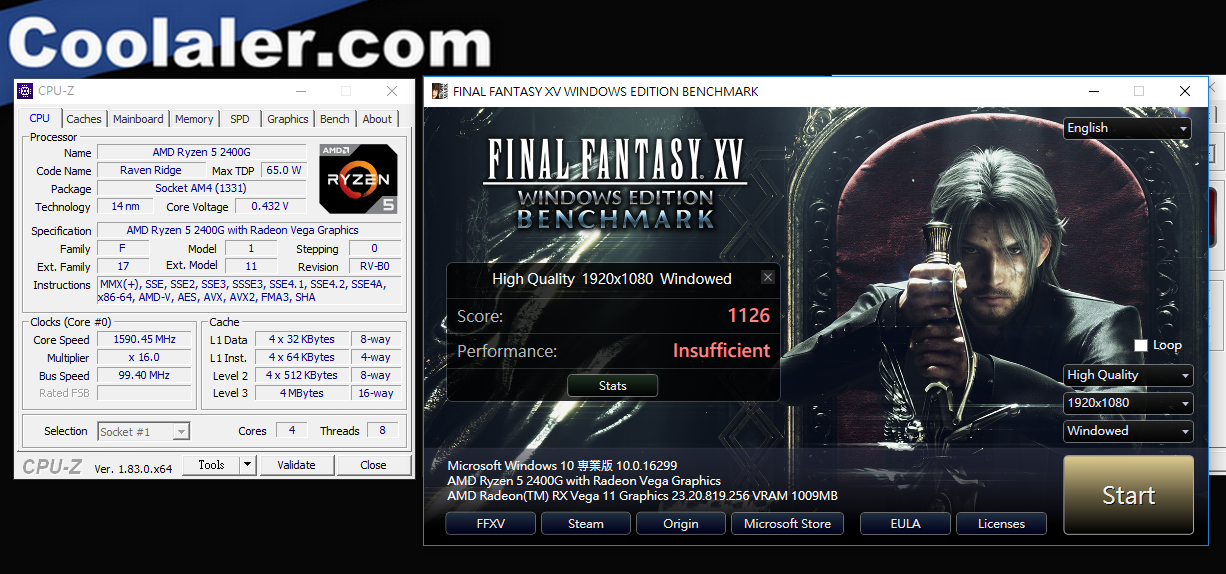Click the Insufficient performance rating text
Image resolution: width=1226 pixels, height=574 pixels.
[721, 351]
